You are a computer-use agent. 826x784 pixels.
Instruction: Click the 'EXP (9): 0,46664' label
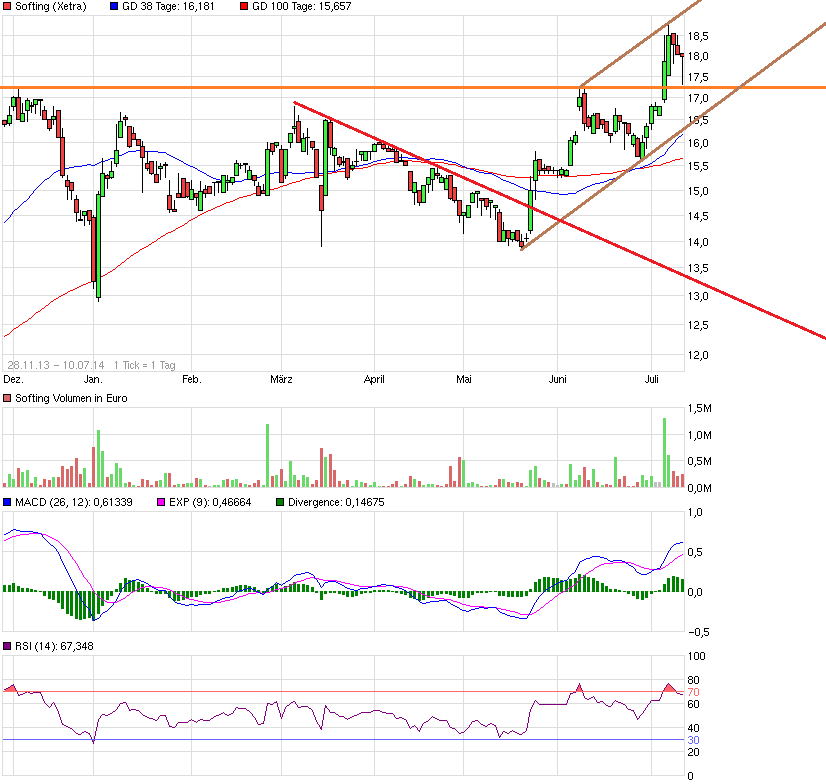(x=210, y=502)
